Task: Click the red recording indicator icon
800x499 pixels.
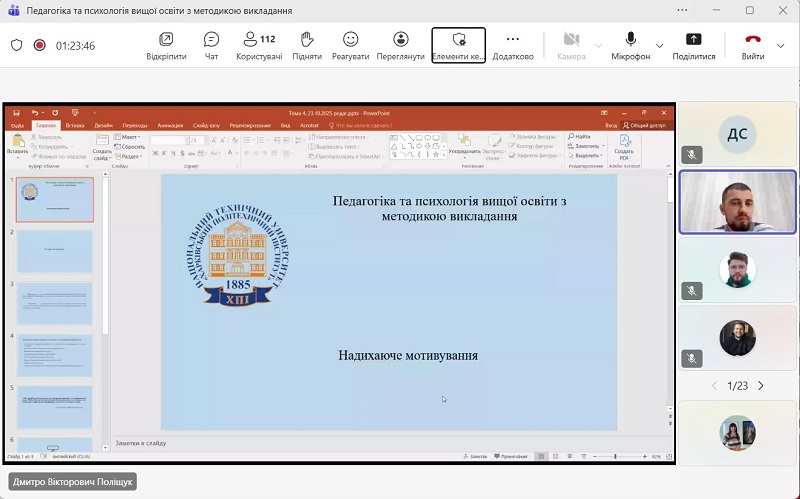Action: click(40, 45)
